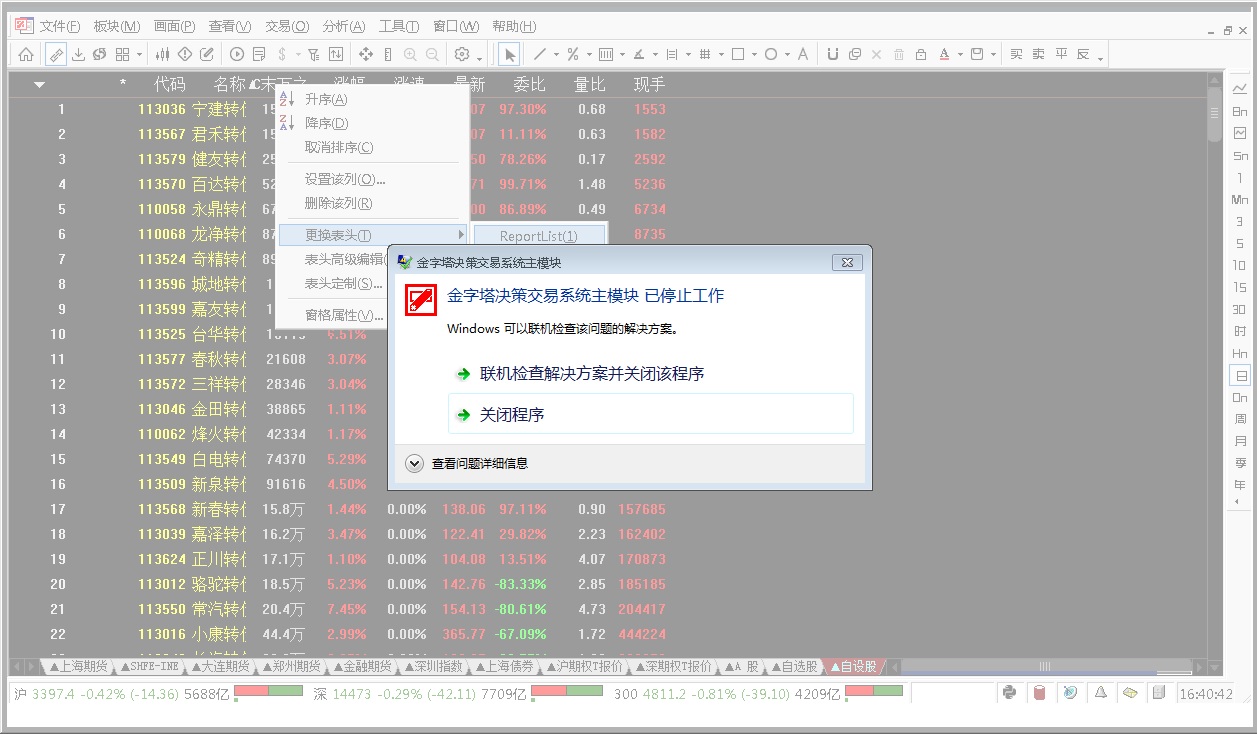Select the candlestick chart icon

coord(163,54)
